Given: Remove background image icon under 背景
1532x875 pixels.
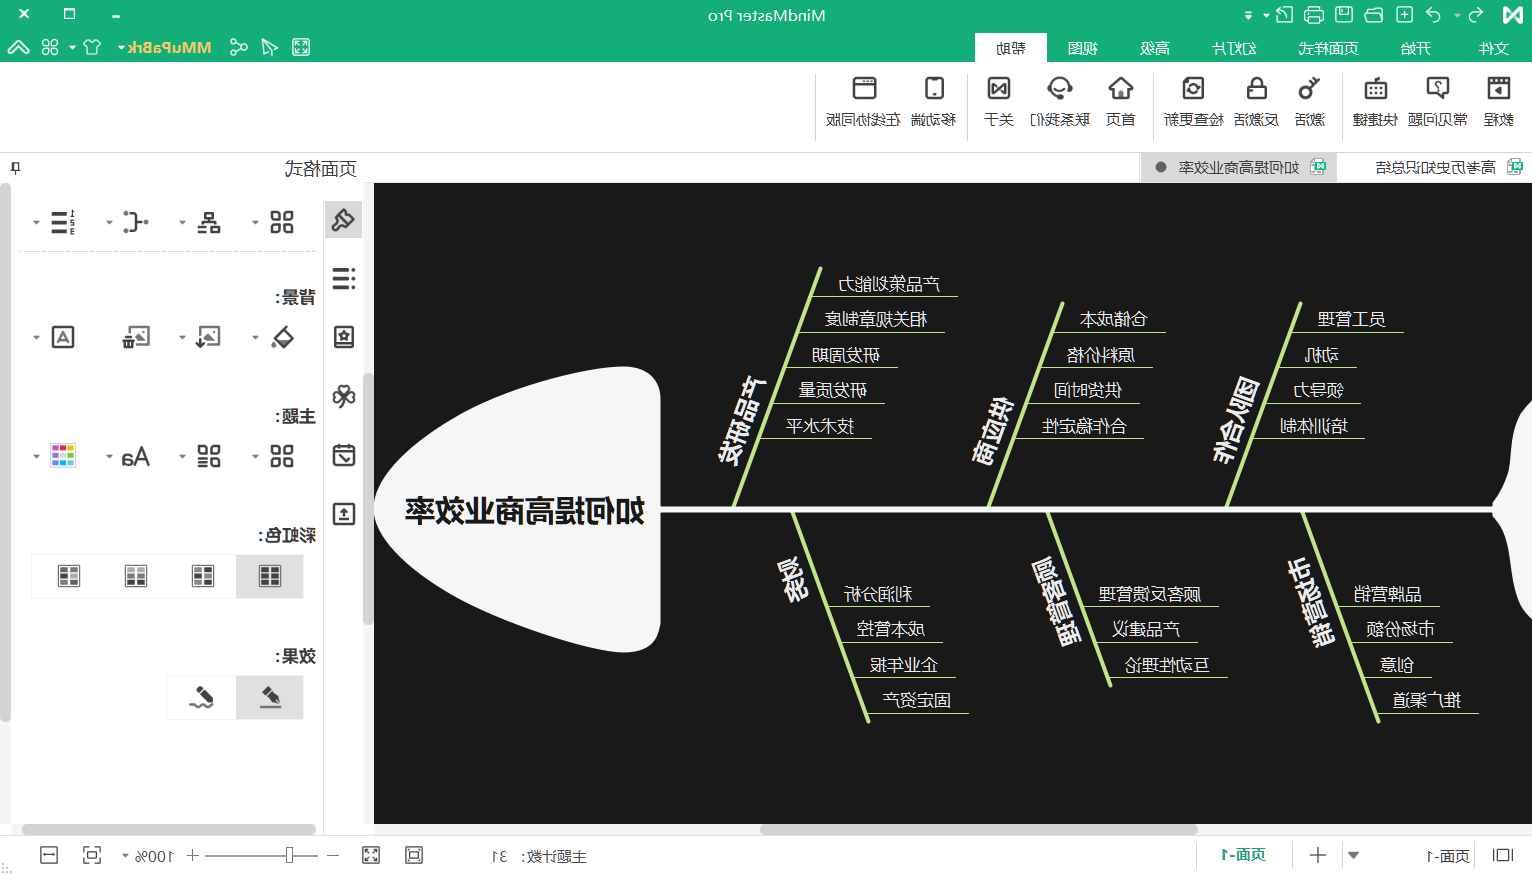Looking at the screenshot, I should click(136, 337).
